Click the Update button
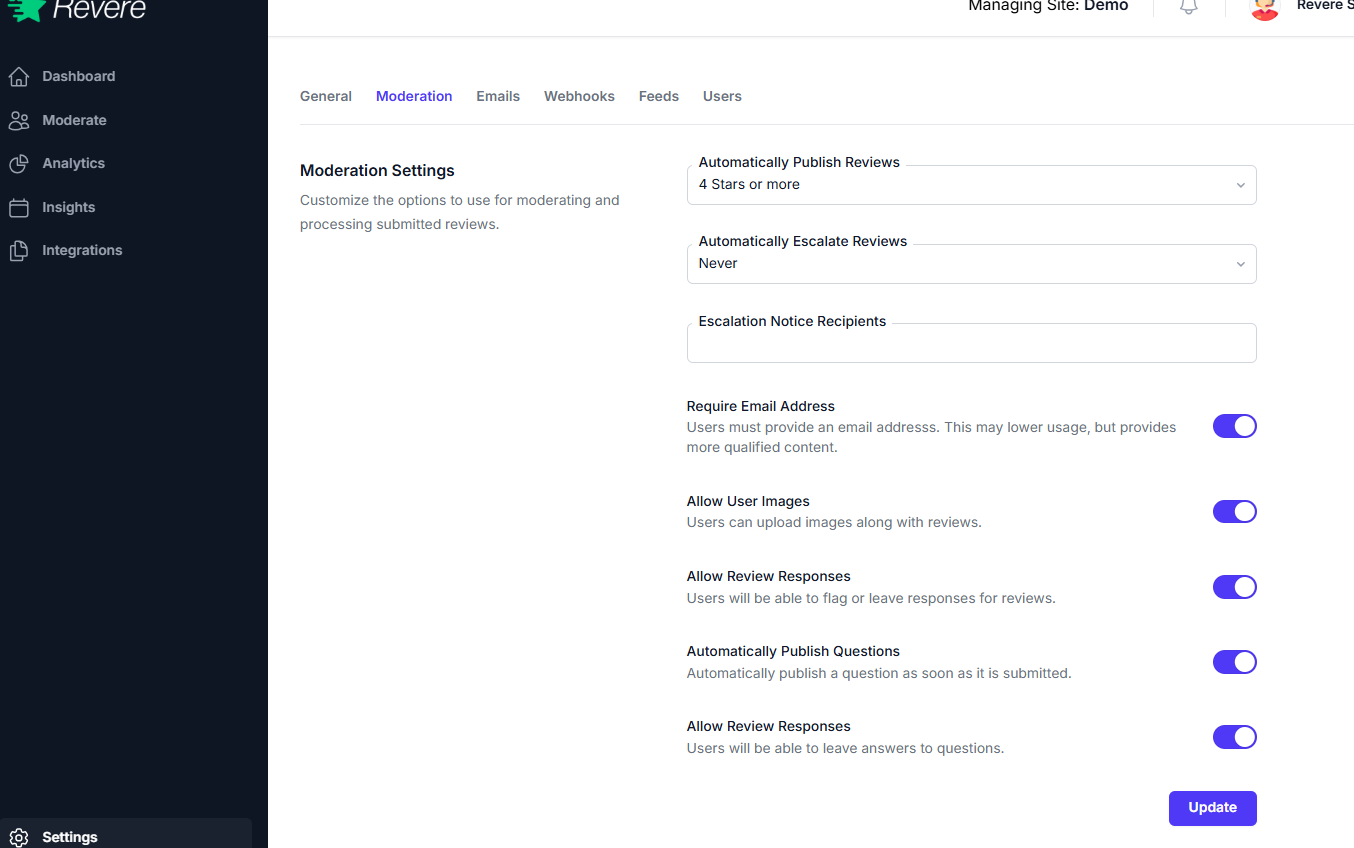Image resolution: width=1354 pixels, height=848 pixels. (x=1212, y=808)
